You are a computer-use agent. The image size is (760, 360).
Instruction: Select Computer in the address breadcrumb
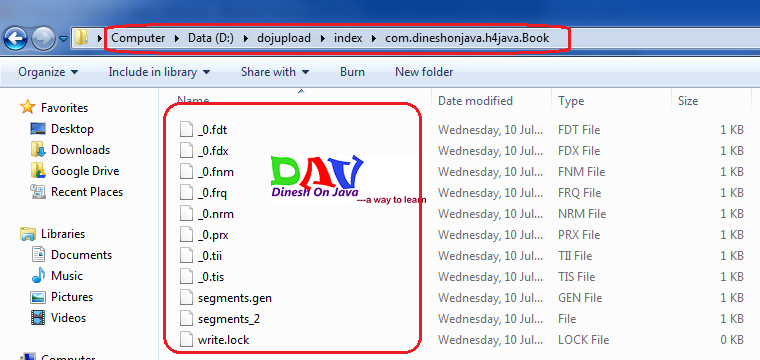tap(138, 38)
